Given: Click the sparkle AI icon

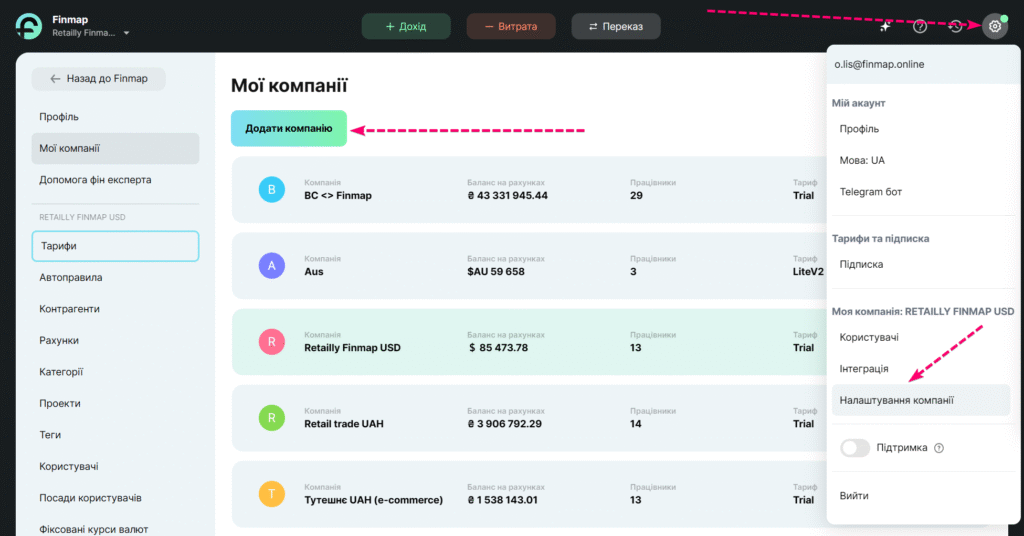Looking at the screenshot, I should 885,26.
